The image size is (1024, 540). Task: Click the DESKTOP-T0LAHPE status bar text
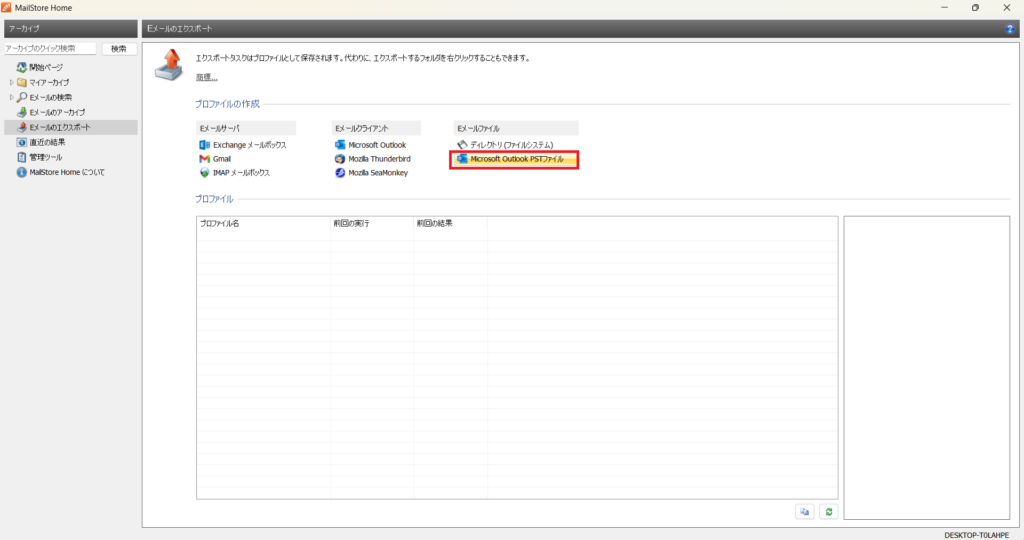tap(976, 535)
